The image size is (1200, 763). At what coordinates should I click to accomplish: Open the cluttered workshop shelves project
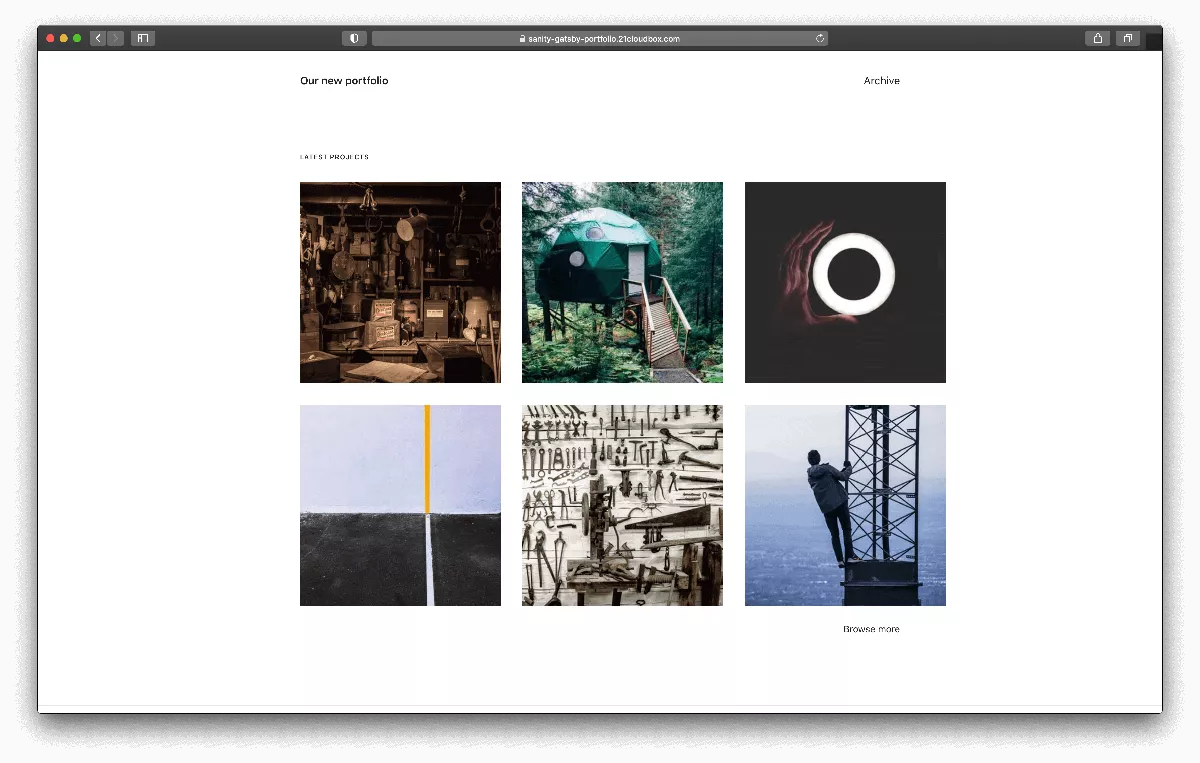pos(400,282)
